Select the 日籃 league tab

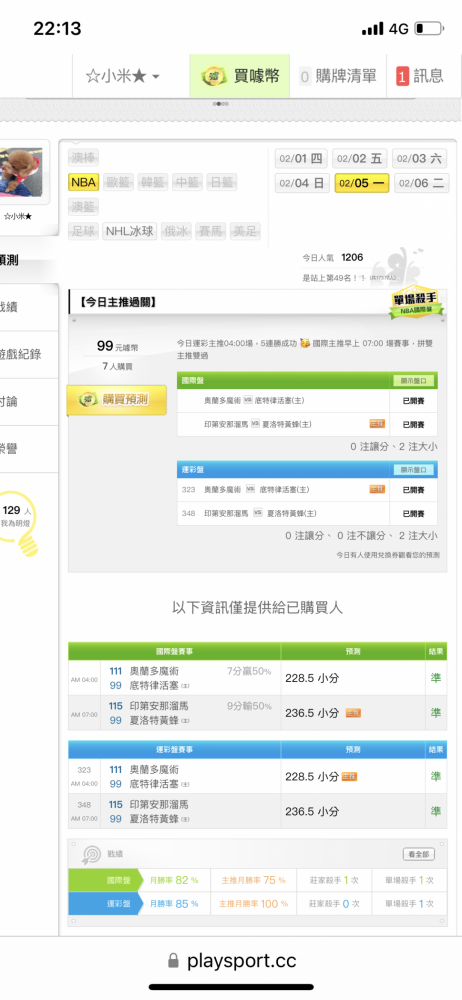click(221, 182)
